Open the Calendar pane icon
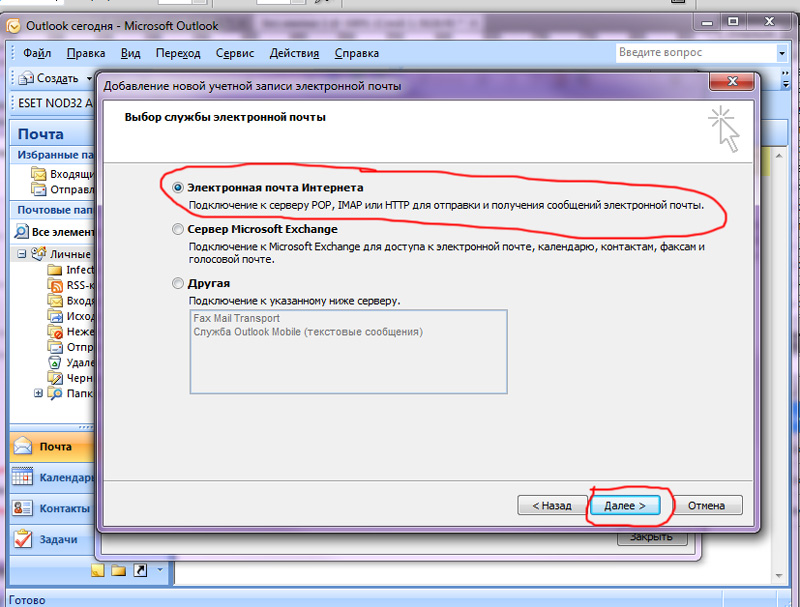This screenshot has width=800, height=607. (x=23, y=478)
